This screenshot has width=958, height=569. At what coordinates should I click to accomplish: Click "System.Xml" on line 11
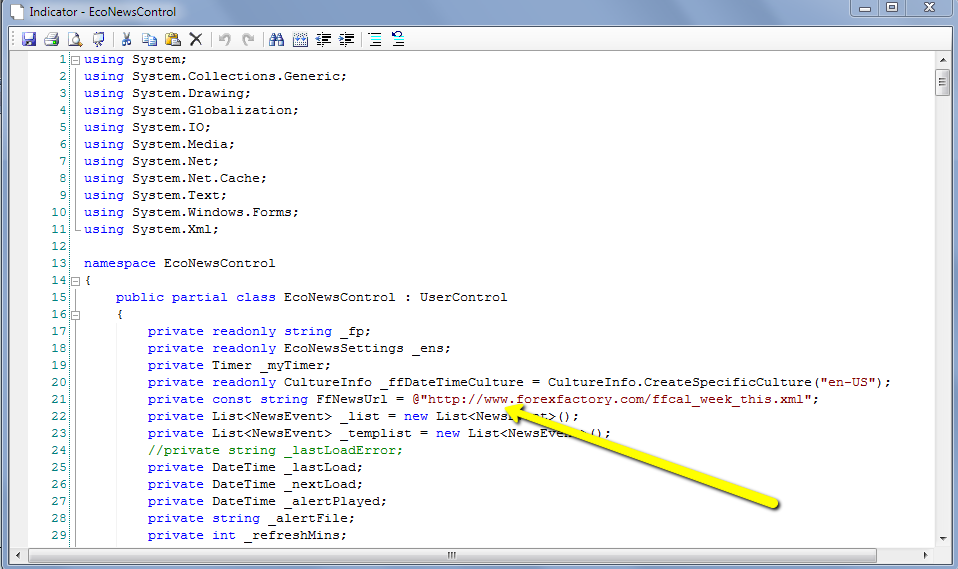tap(172, 230)
